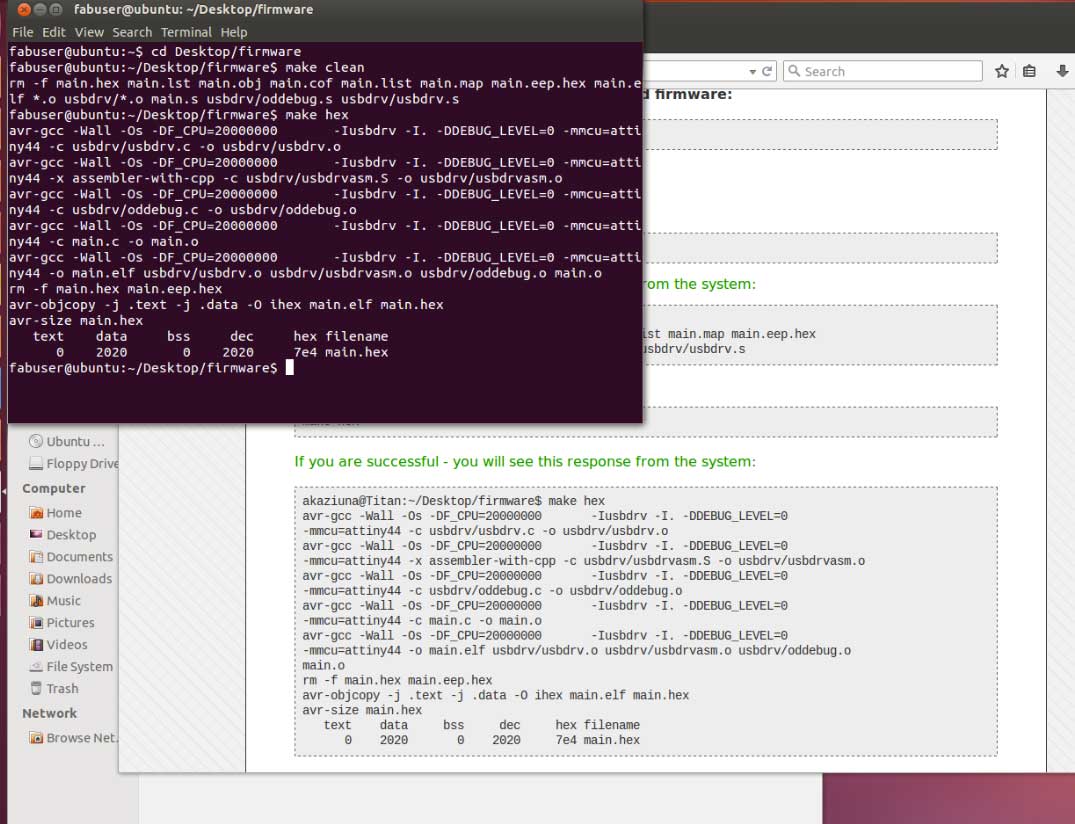Click the browser Search input field
The width and height of the screenshot is (1075, 824).
pyautogui.click(x=883, y=71)
